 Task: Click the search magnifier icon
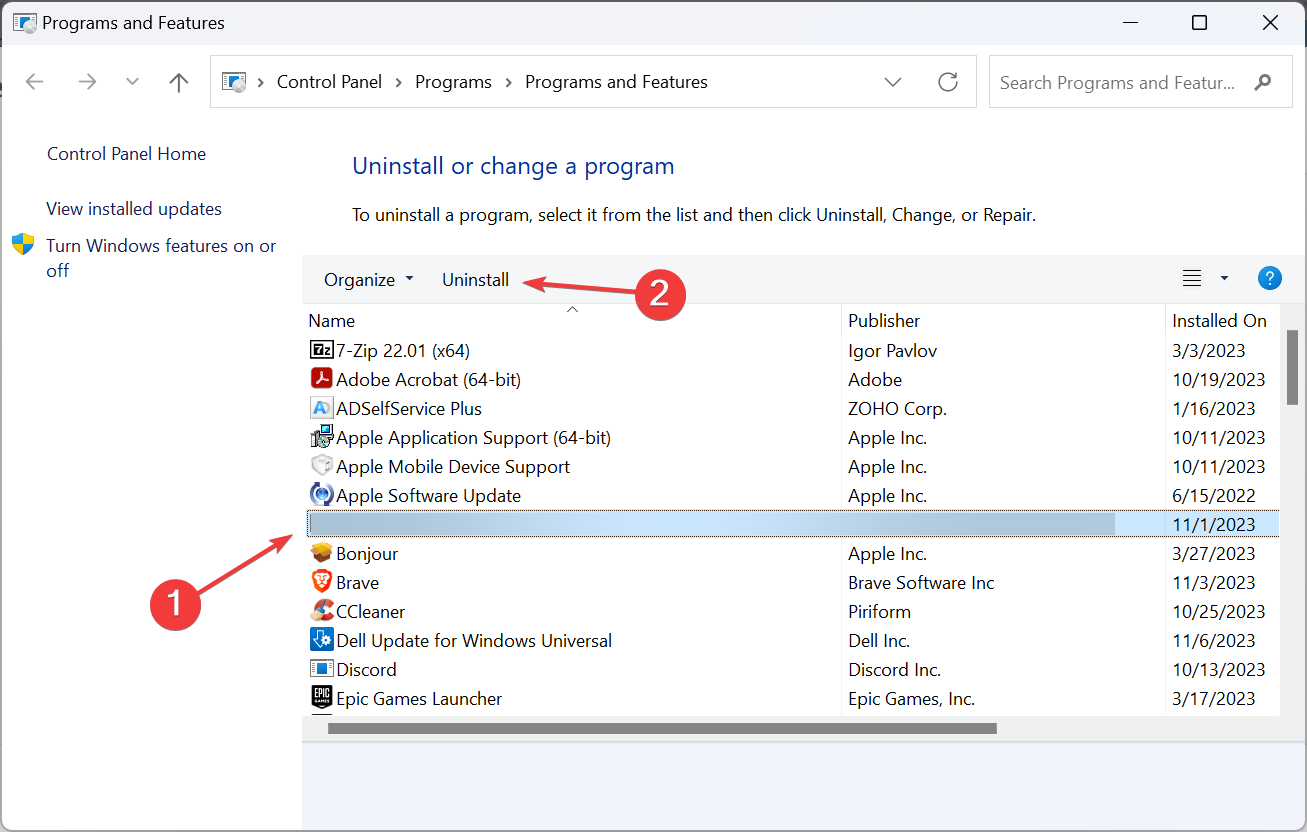click(1264, 82)
